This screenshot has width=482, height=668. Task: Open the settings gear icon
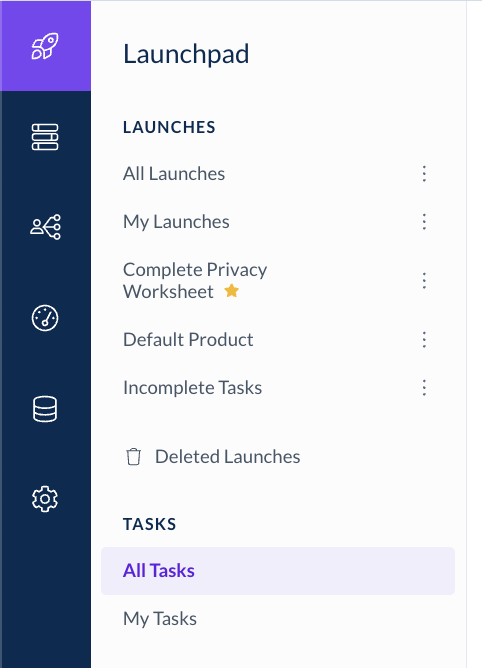(45, 499)
